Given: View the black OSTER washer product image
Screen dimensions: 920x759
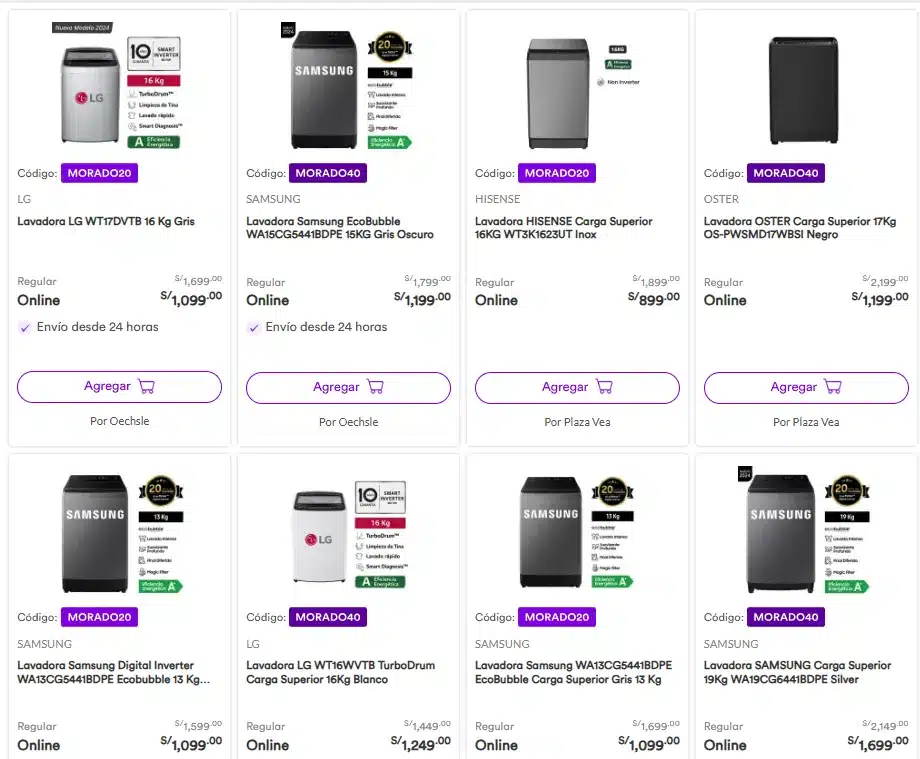Looking at the screenshot, I should pyautogui.click(x=803, y=90).
